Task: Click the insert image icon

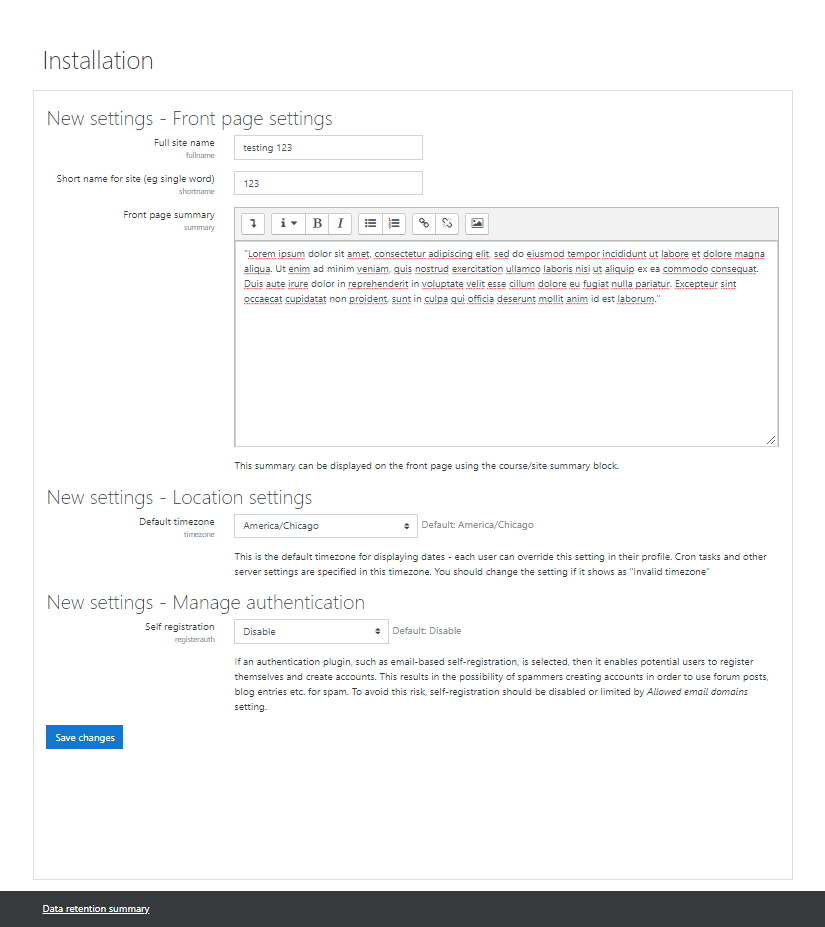Action: pos(477,223)
